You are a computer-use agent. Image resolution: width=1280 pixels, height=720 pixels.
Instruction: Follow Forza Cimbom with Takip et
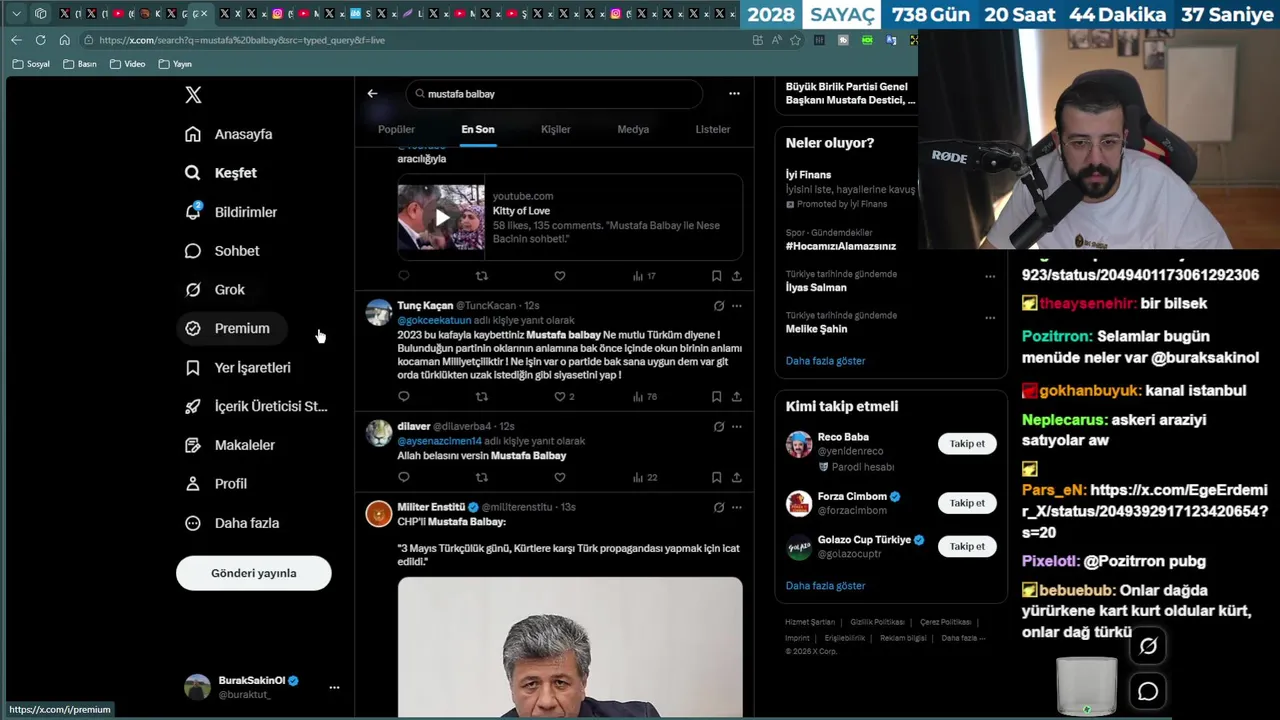coord(967,503)
